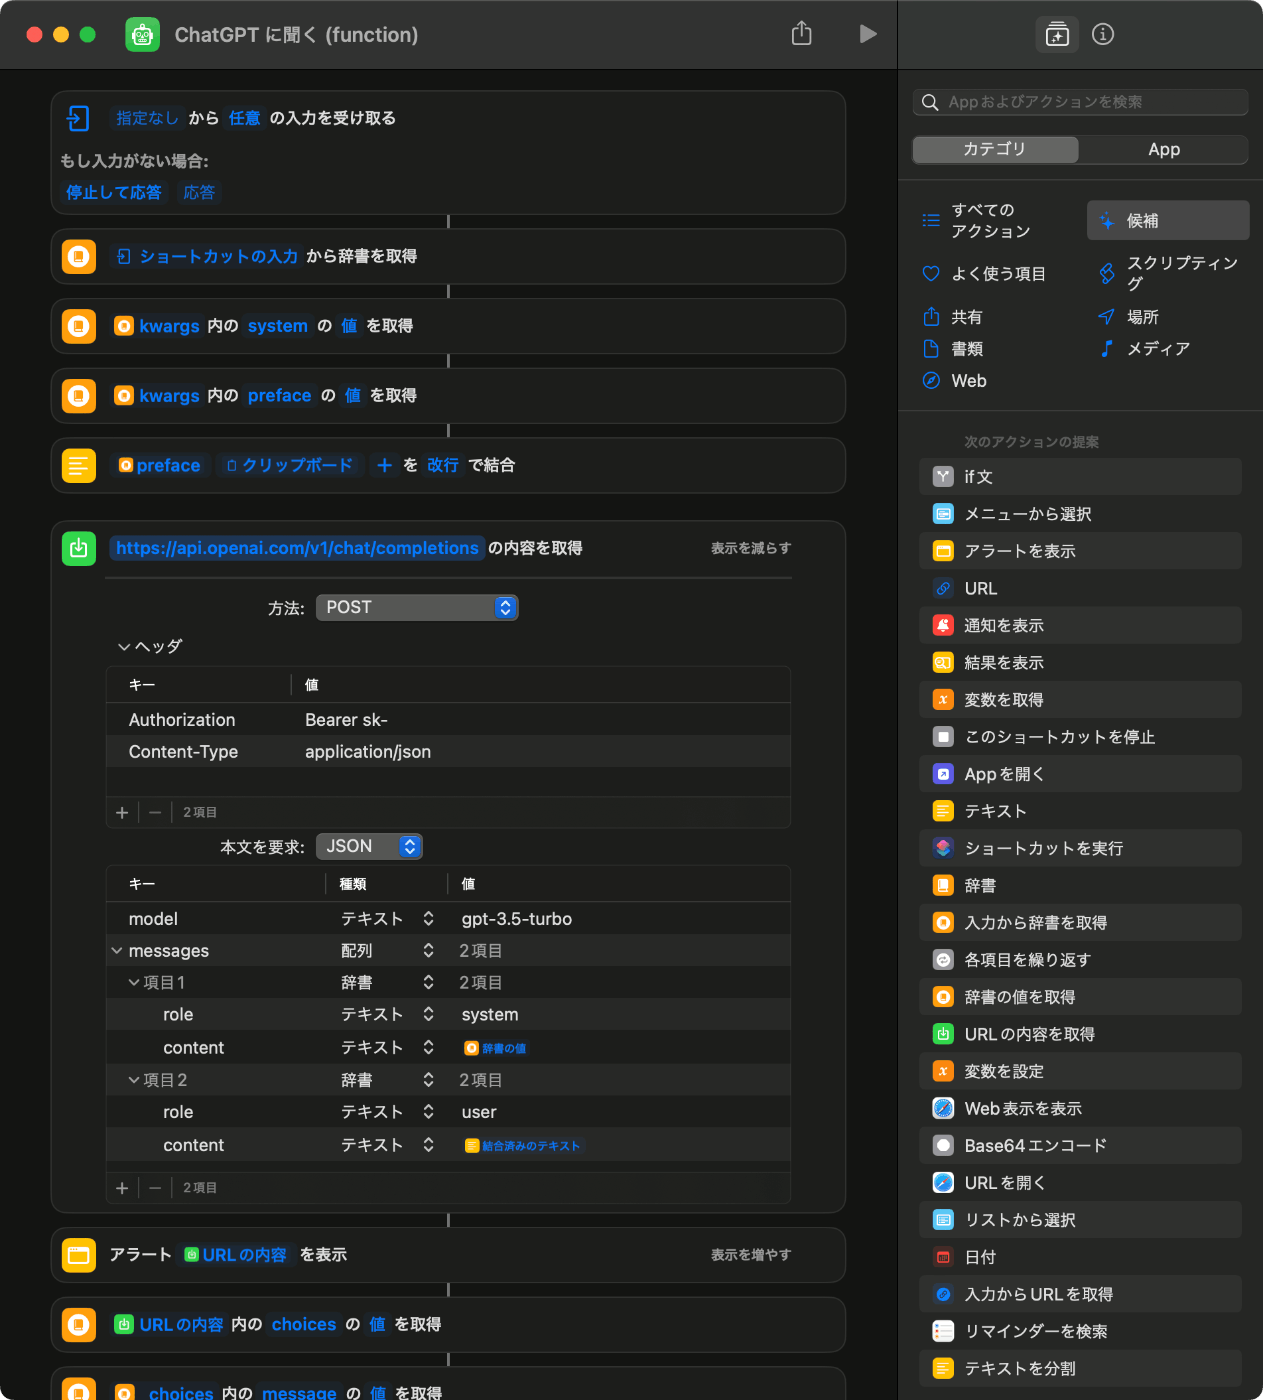Add the URL action icon
1263x1400 pixels.
click(x=943, y=588)
